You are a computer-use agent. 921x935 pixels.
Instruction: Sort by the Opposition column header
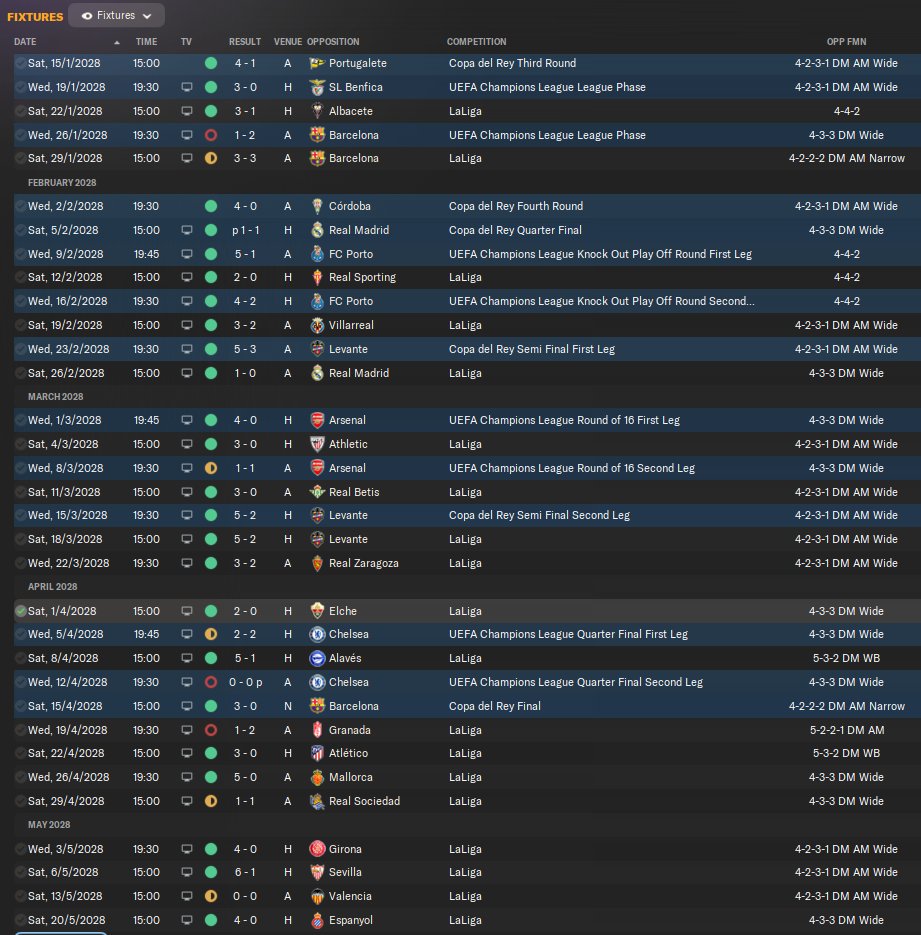(x=333, y=42)
